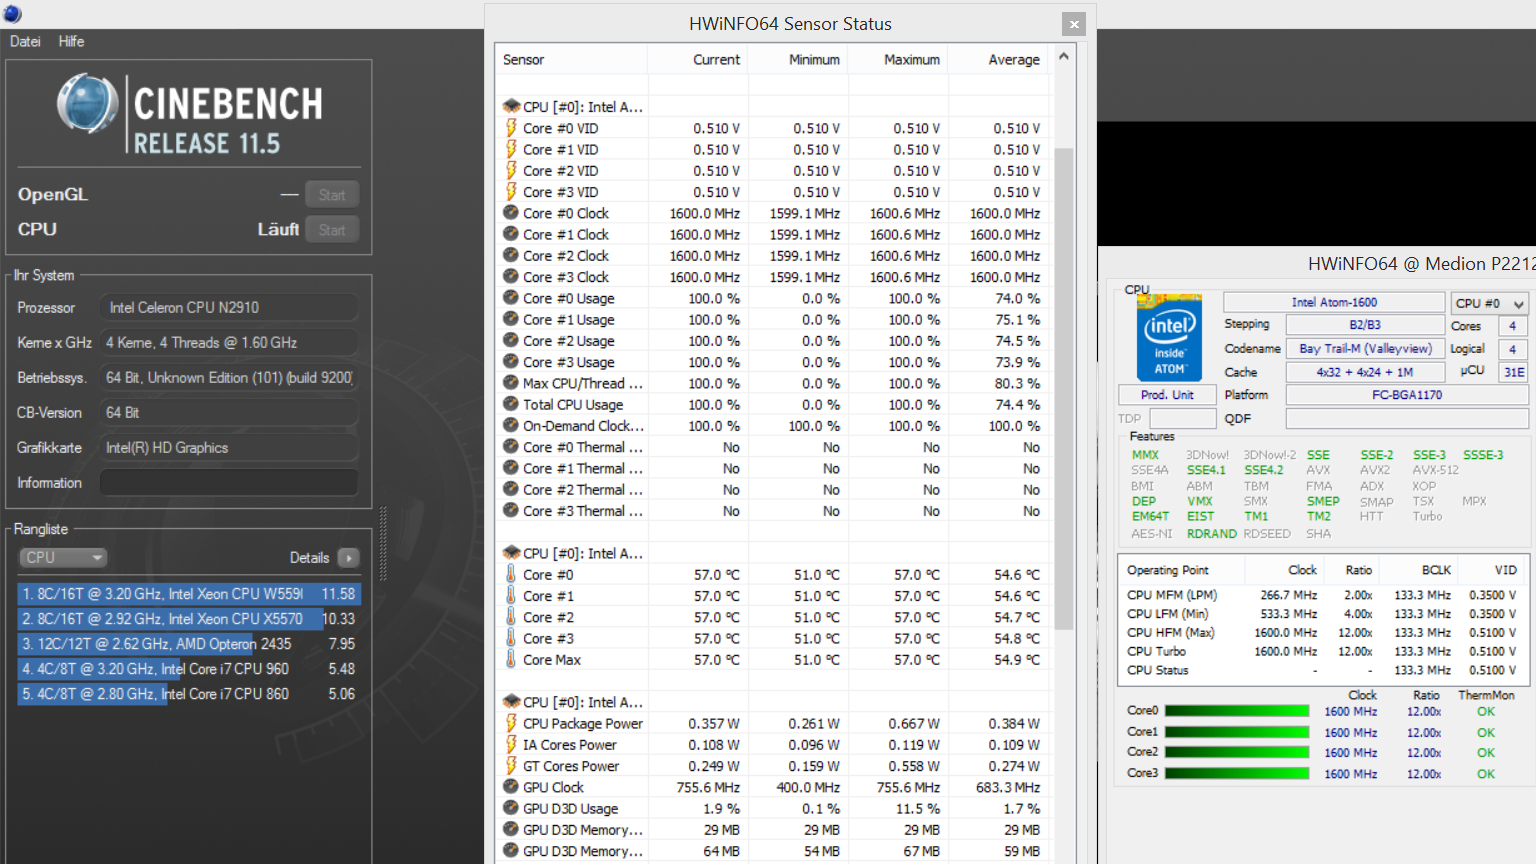The height and width of the screenshot is (864, 1536).
Task: Click the Max CPU/Thread usage icon
Action: coord(511,383)
